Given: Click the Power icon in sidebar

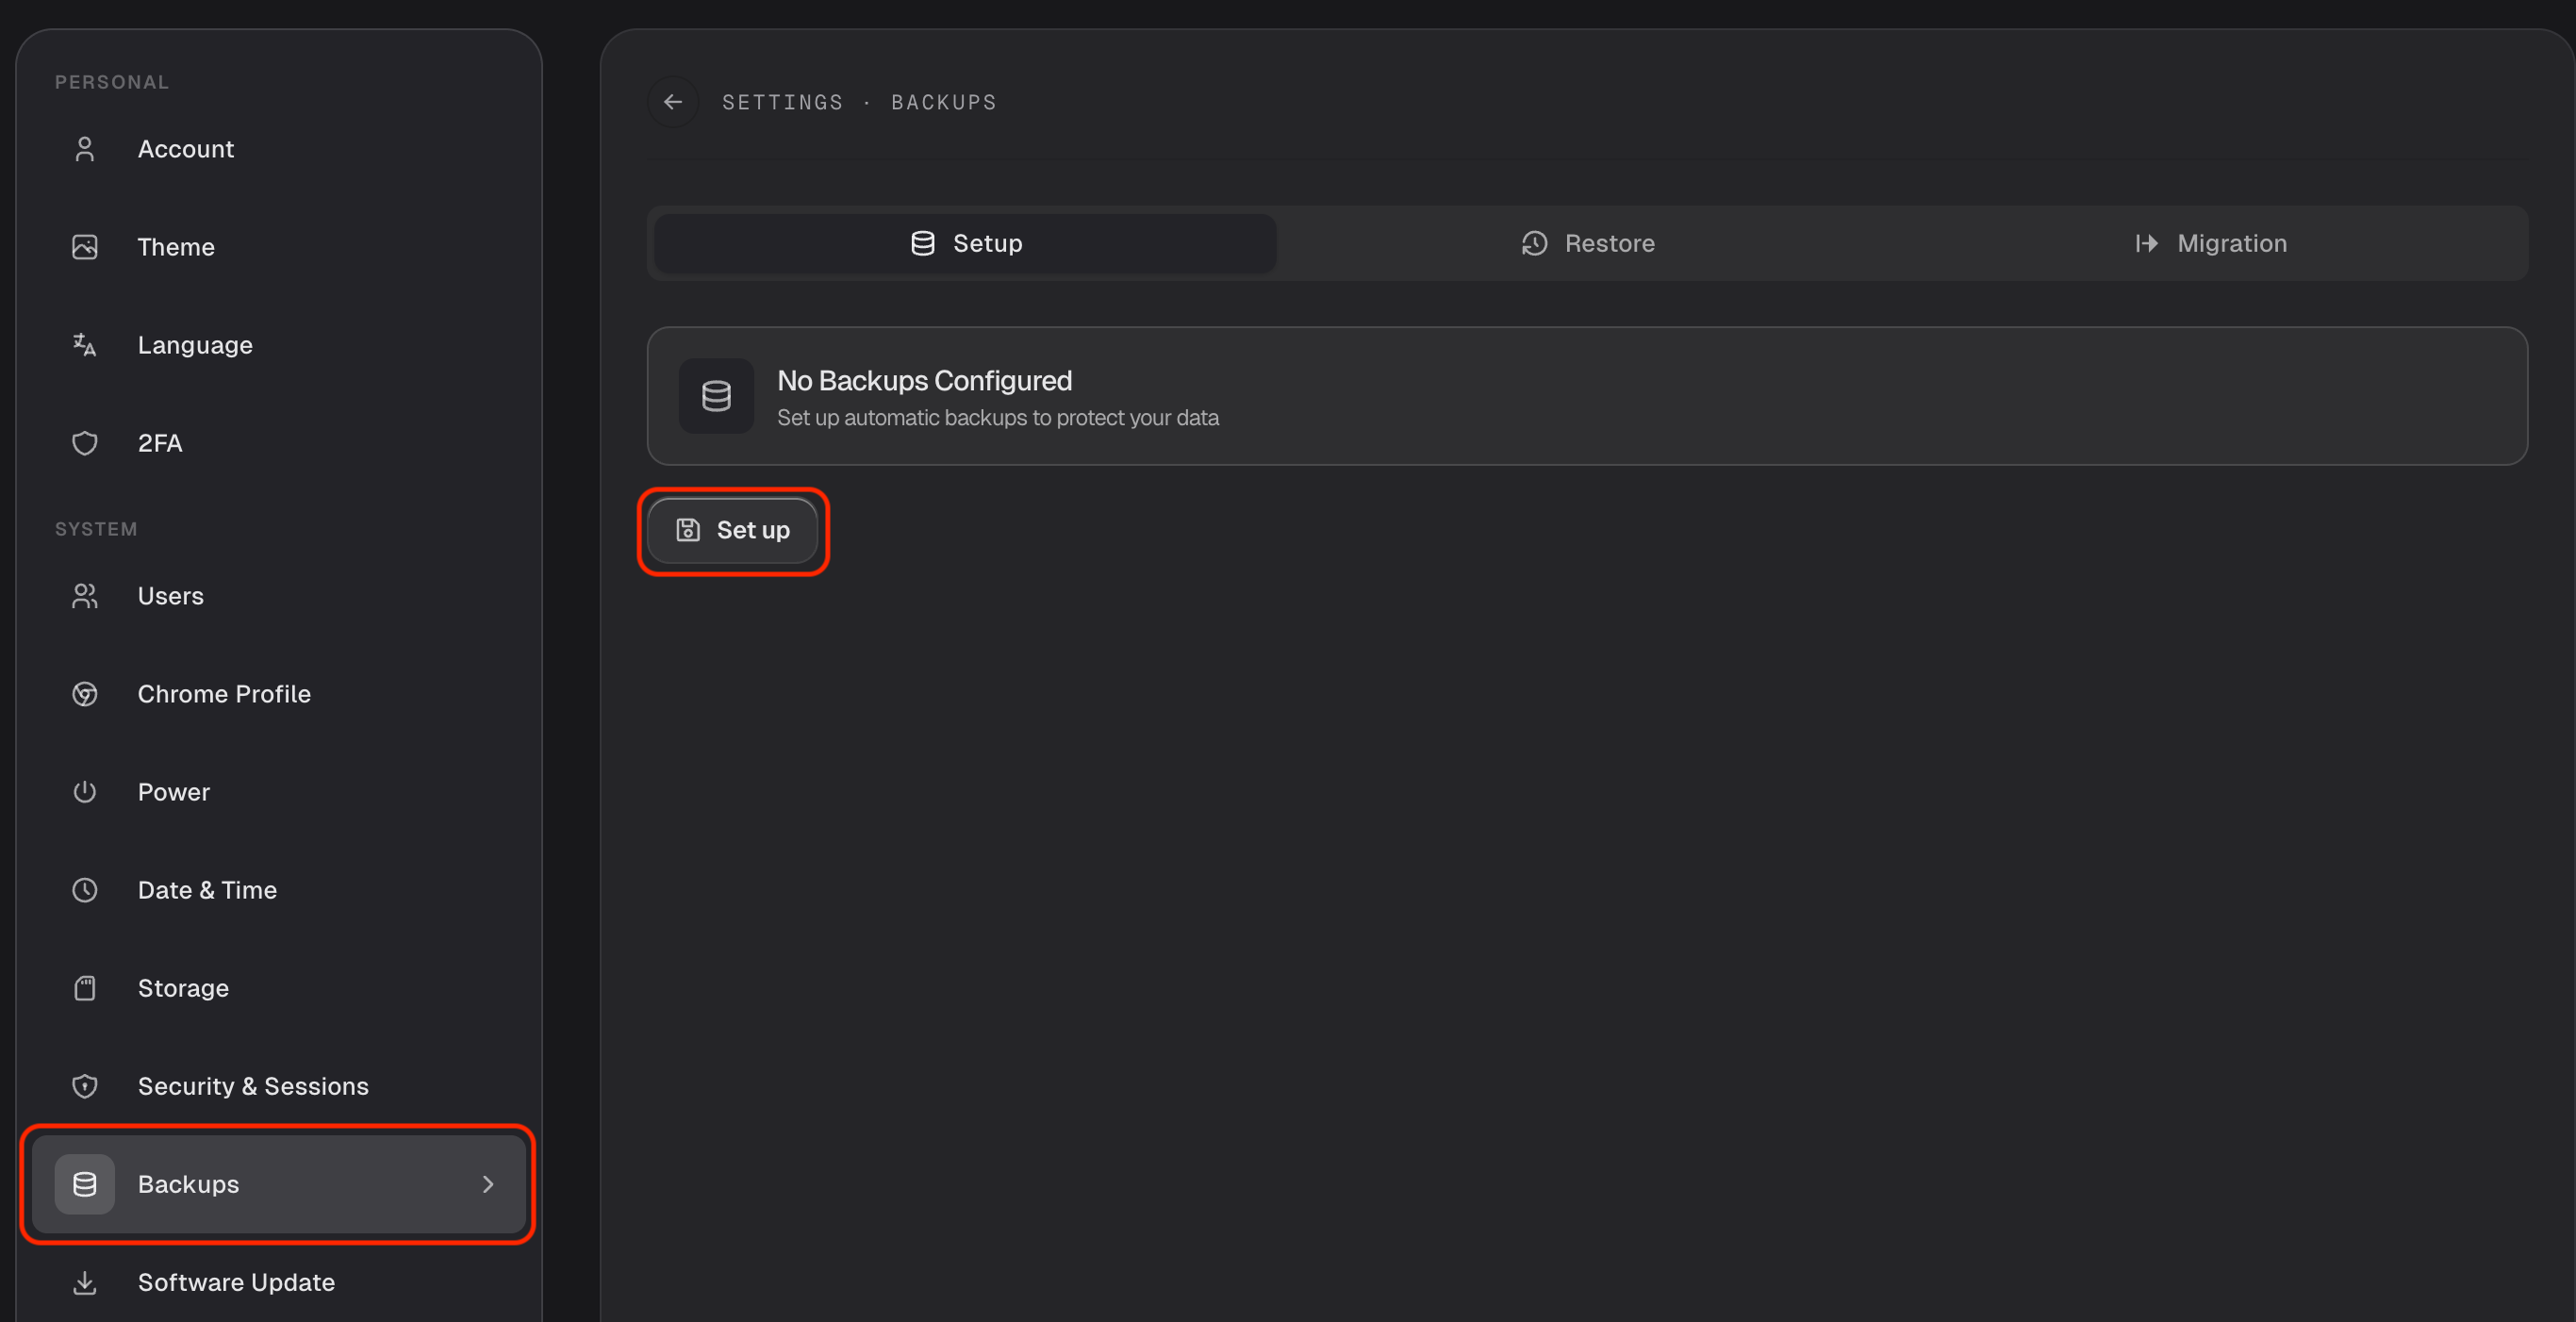Looking at the screenshot, I should coord(85,792).
